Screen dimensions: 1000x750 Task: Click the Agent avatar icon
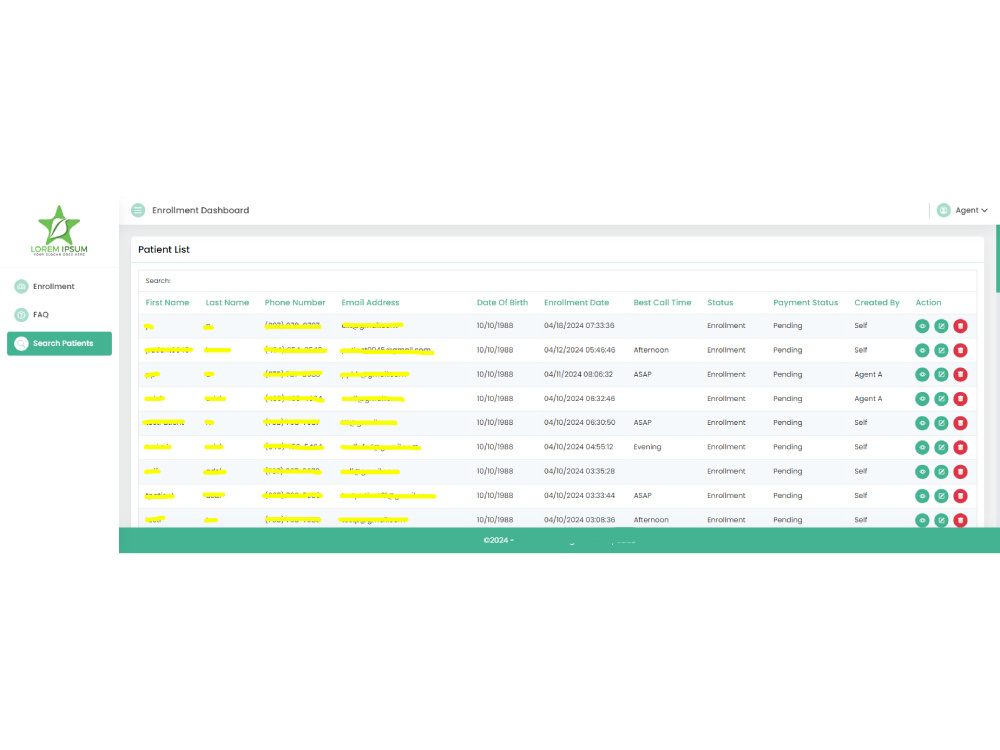943,210
